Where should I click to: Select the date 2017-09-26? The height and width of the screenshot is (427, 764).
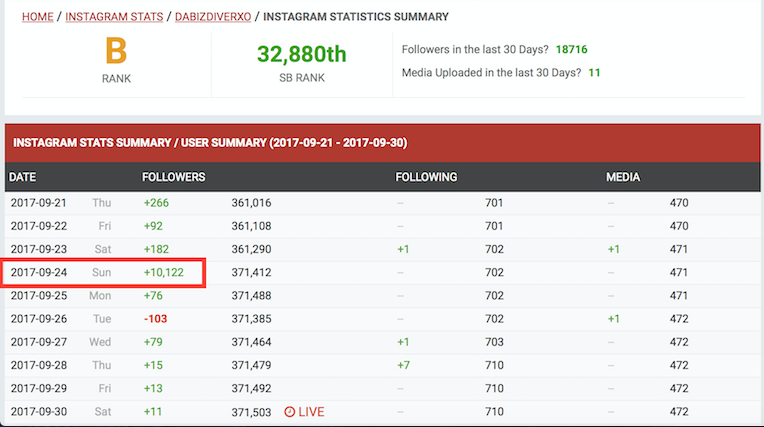pos(38,319)
